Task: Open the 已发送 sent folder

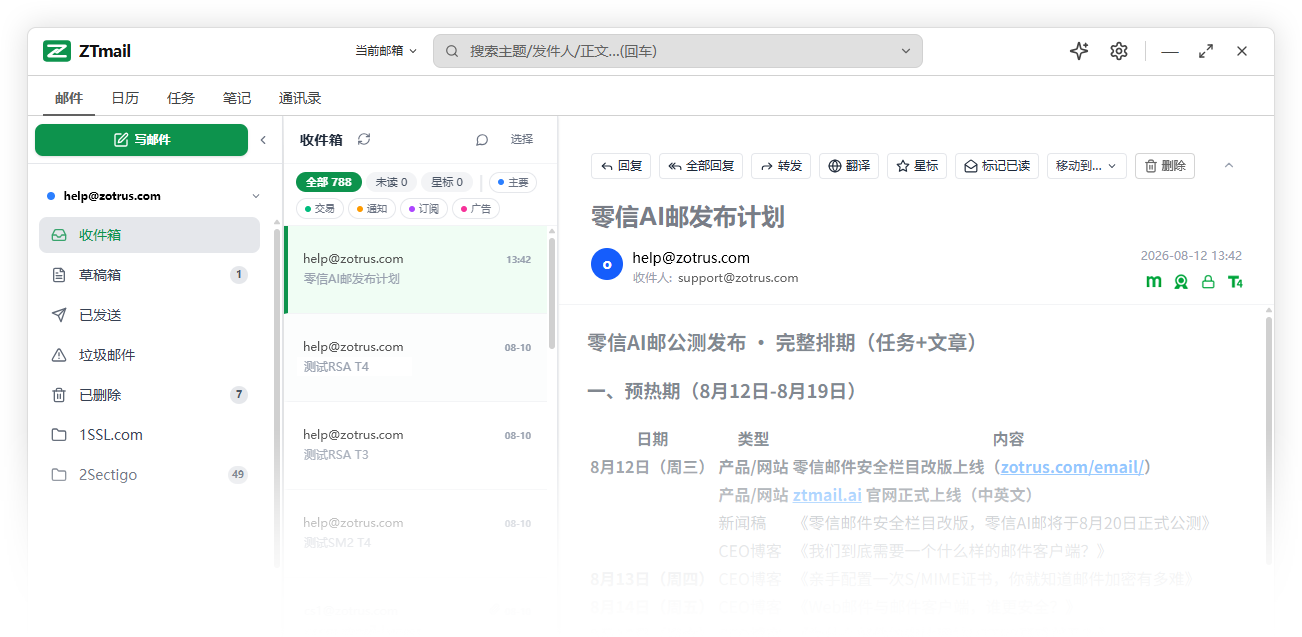Action: tap(149, 315)
